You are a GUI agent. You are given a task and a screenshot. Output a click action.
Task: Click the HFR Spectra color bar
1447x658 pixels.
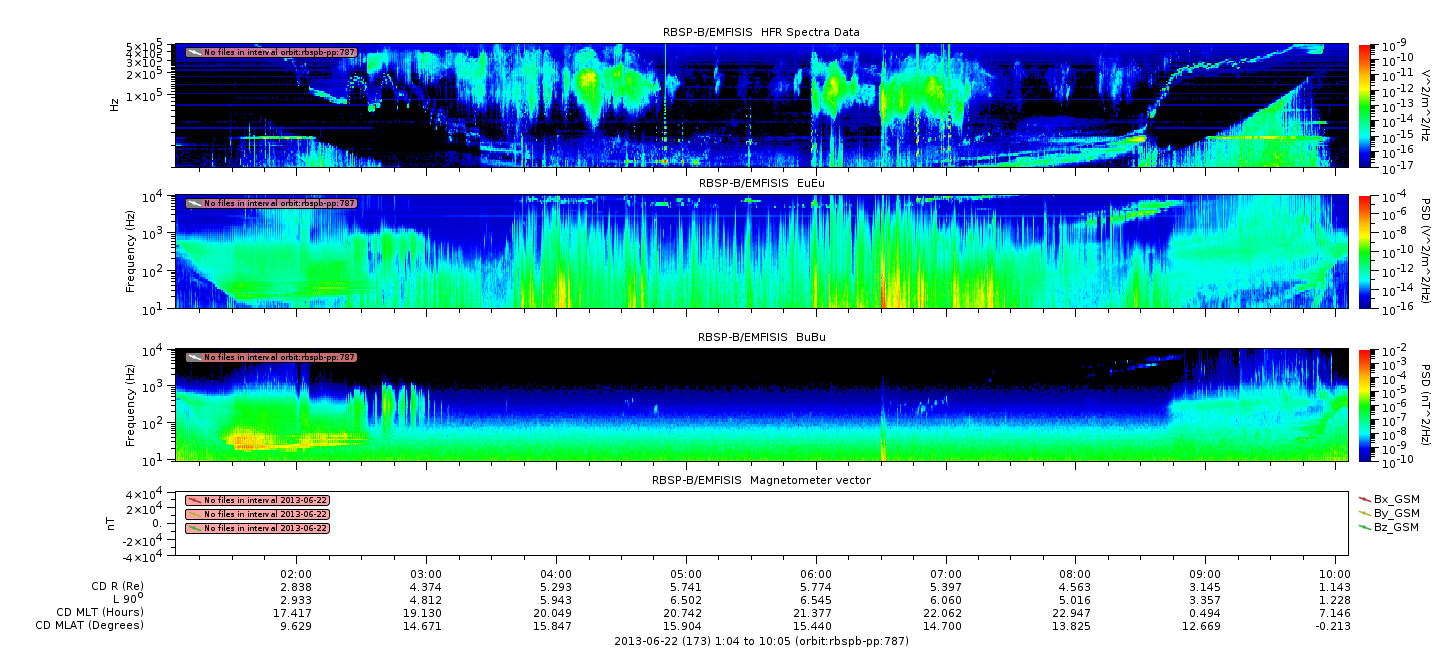[x=1365, y=105]
